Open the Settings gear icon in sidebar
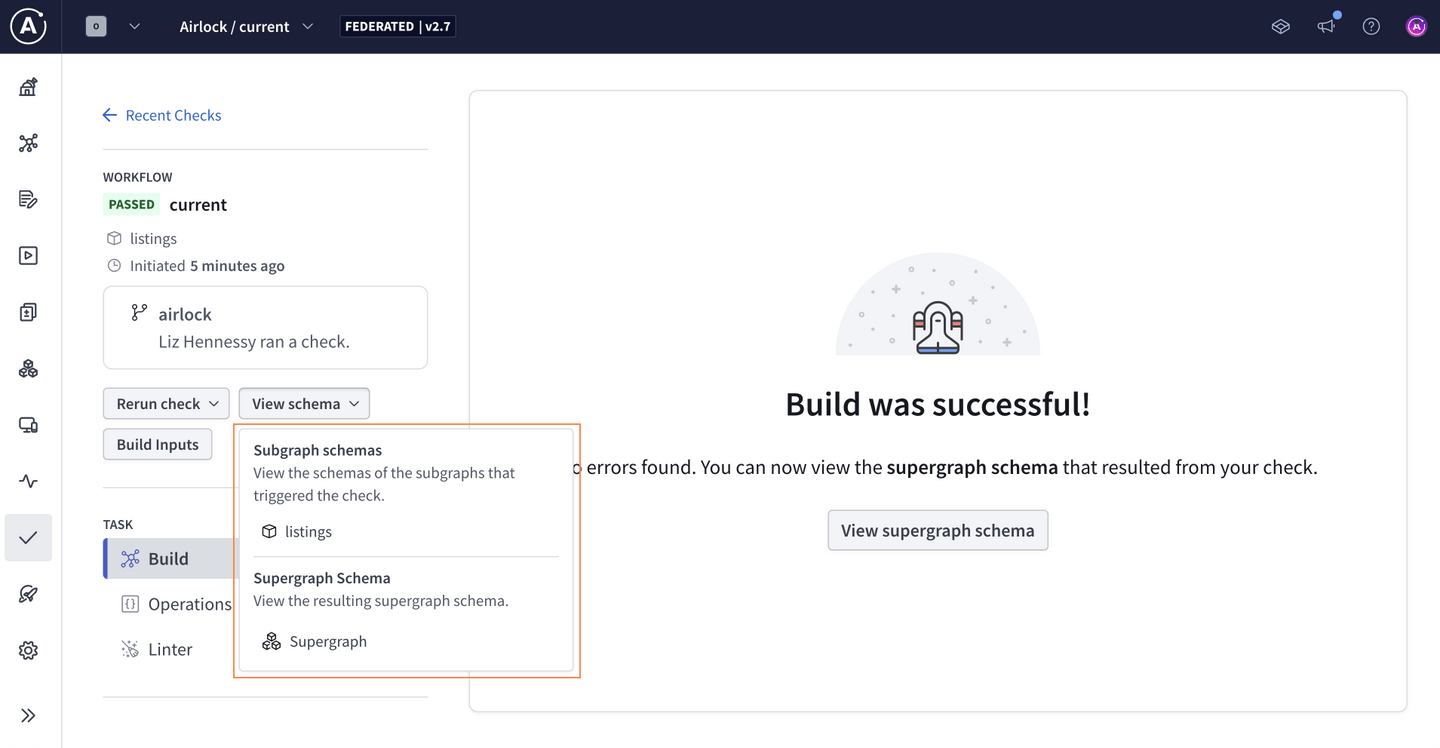Image resolution: width=1440 pixels, height=748 pixels. (x=28, y=651)
